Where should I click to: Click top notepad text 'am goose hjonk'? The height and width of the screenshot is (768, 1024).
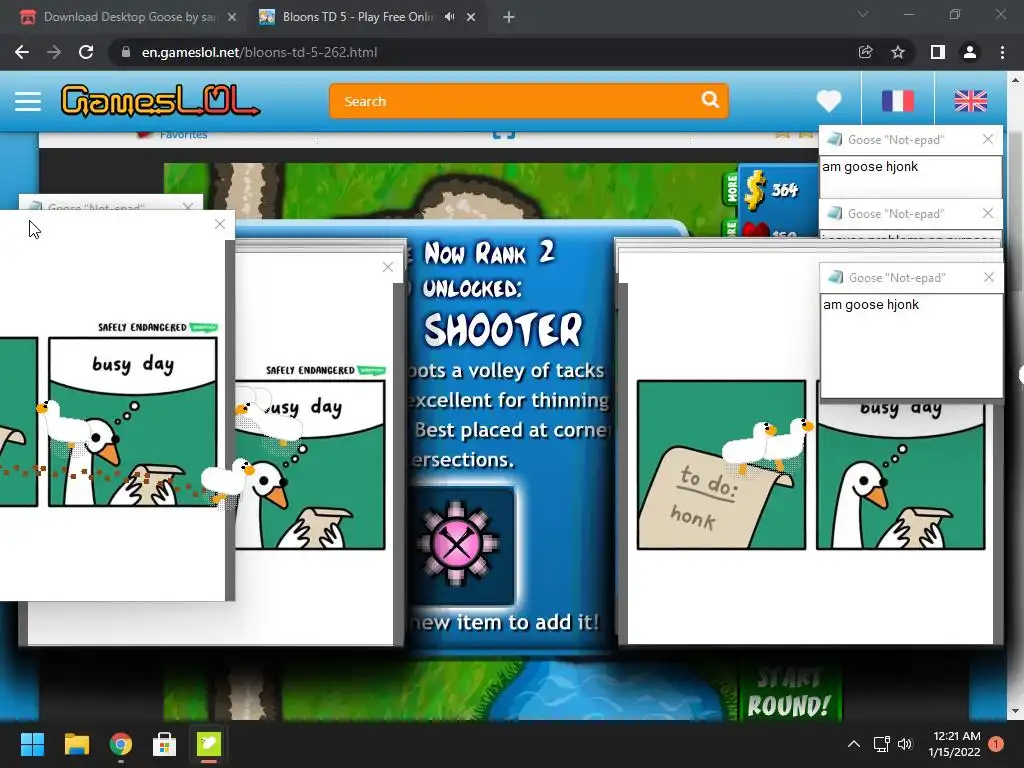click(x=870, y=167)
